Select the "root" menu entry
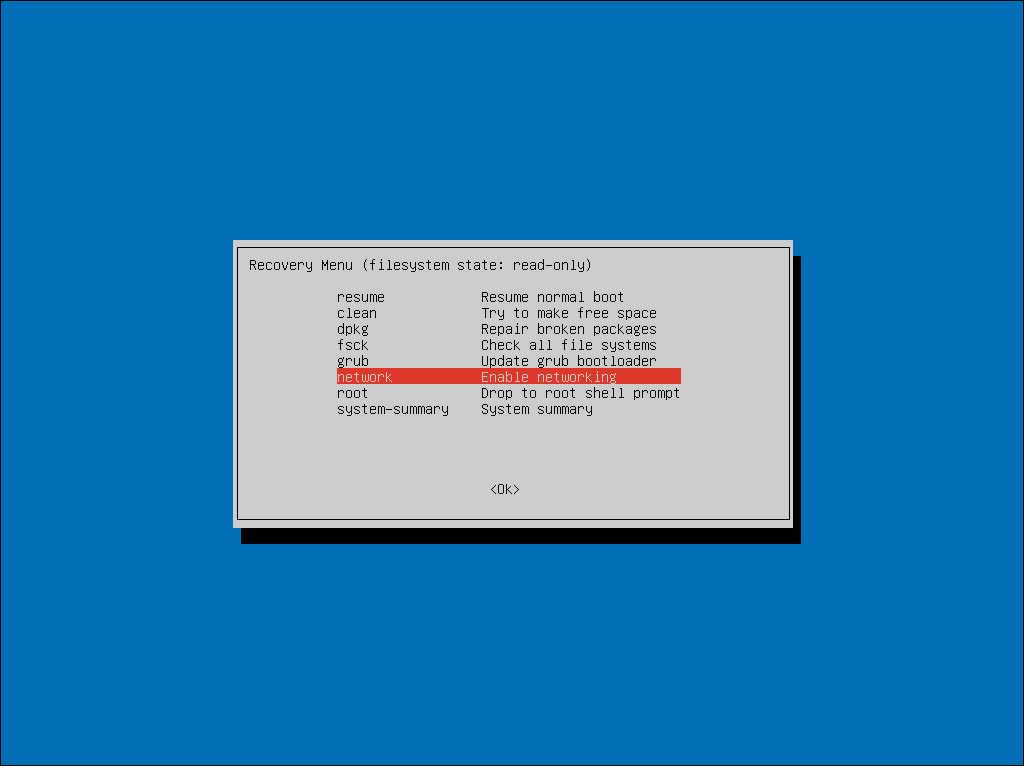 (353, 393)
